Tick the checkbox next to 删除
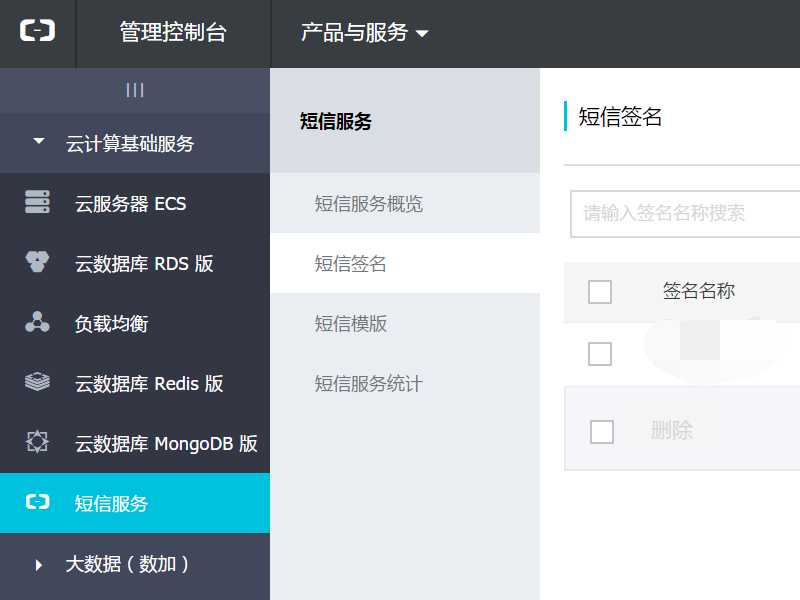800x600 pixels. (602, 432)
